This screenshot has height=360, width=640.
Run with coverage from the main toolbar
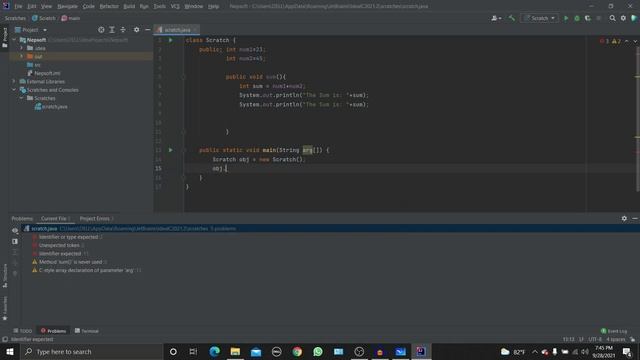[x=588, y=18]
